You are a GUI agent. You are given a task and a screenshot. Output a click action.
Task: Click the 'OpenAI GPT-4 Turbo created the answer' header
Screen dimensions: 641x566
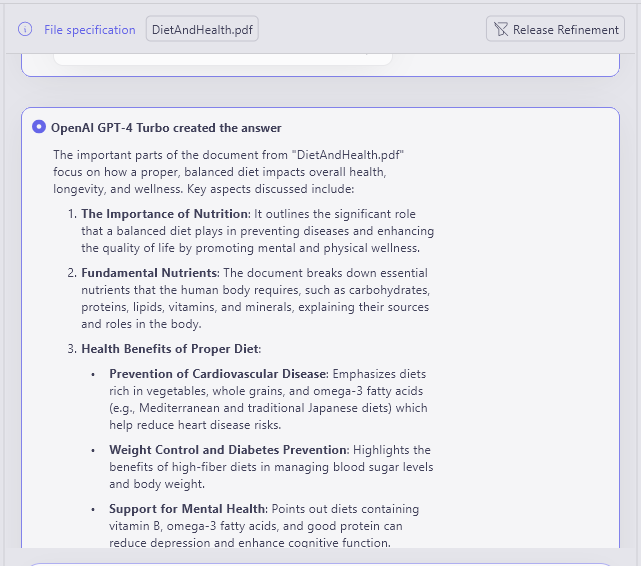point(166,128)
